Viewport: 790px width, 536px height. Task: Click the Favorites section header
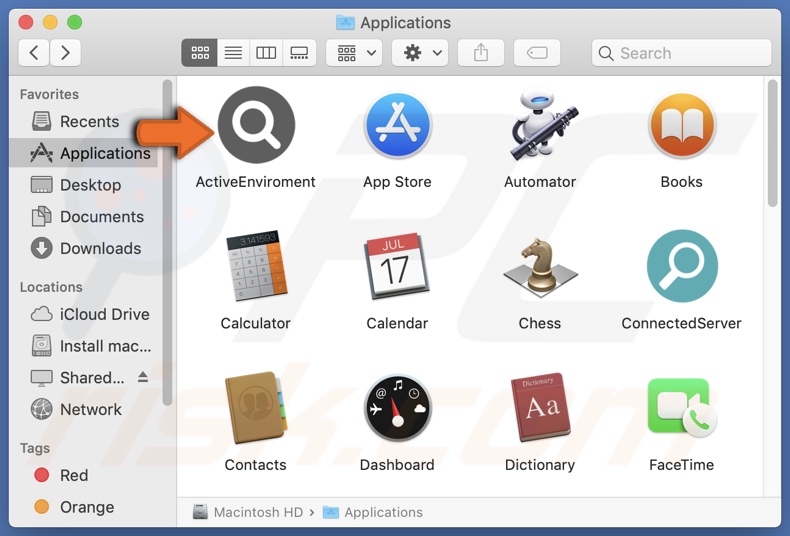point(49,94)
